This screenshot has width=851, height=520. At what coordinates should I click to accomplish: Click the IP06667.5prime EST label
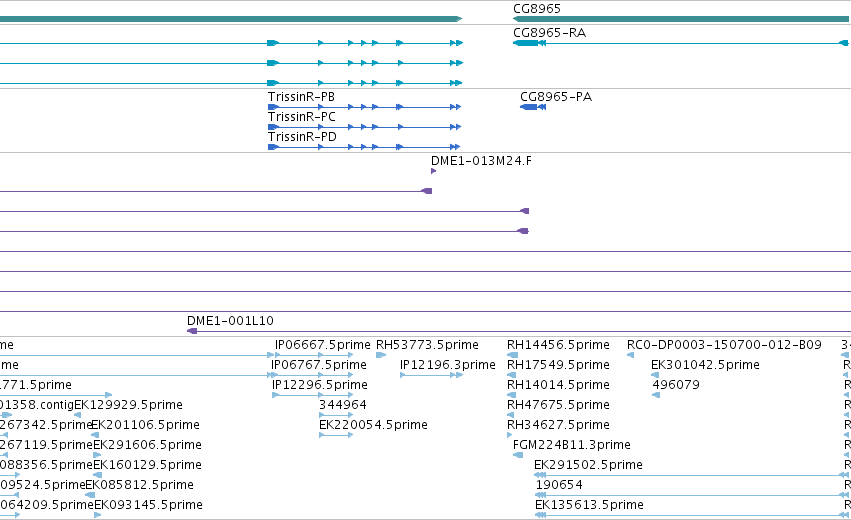(322, 345)
